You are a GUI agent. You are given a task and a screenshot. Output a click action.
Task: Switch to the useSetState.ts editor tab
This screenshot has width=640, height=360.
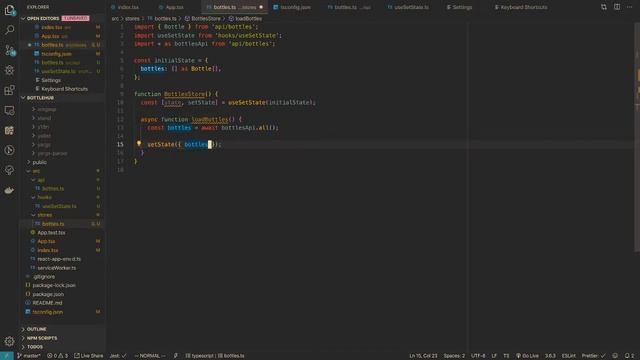(411, 7)
